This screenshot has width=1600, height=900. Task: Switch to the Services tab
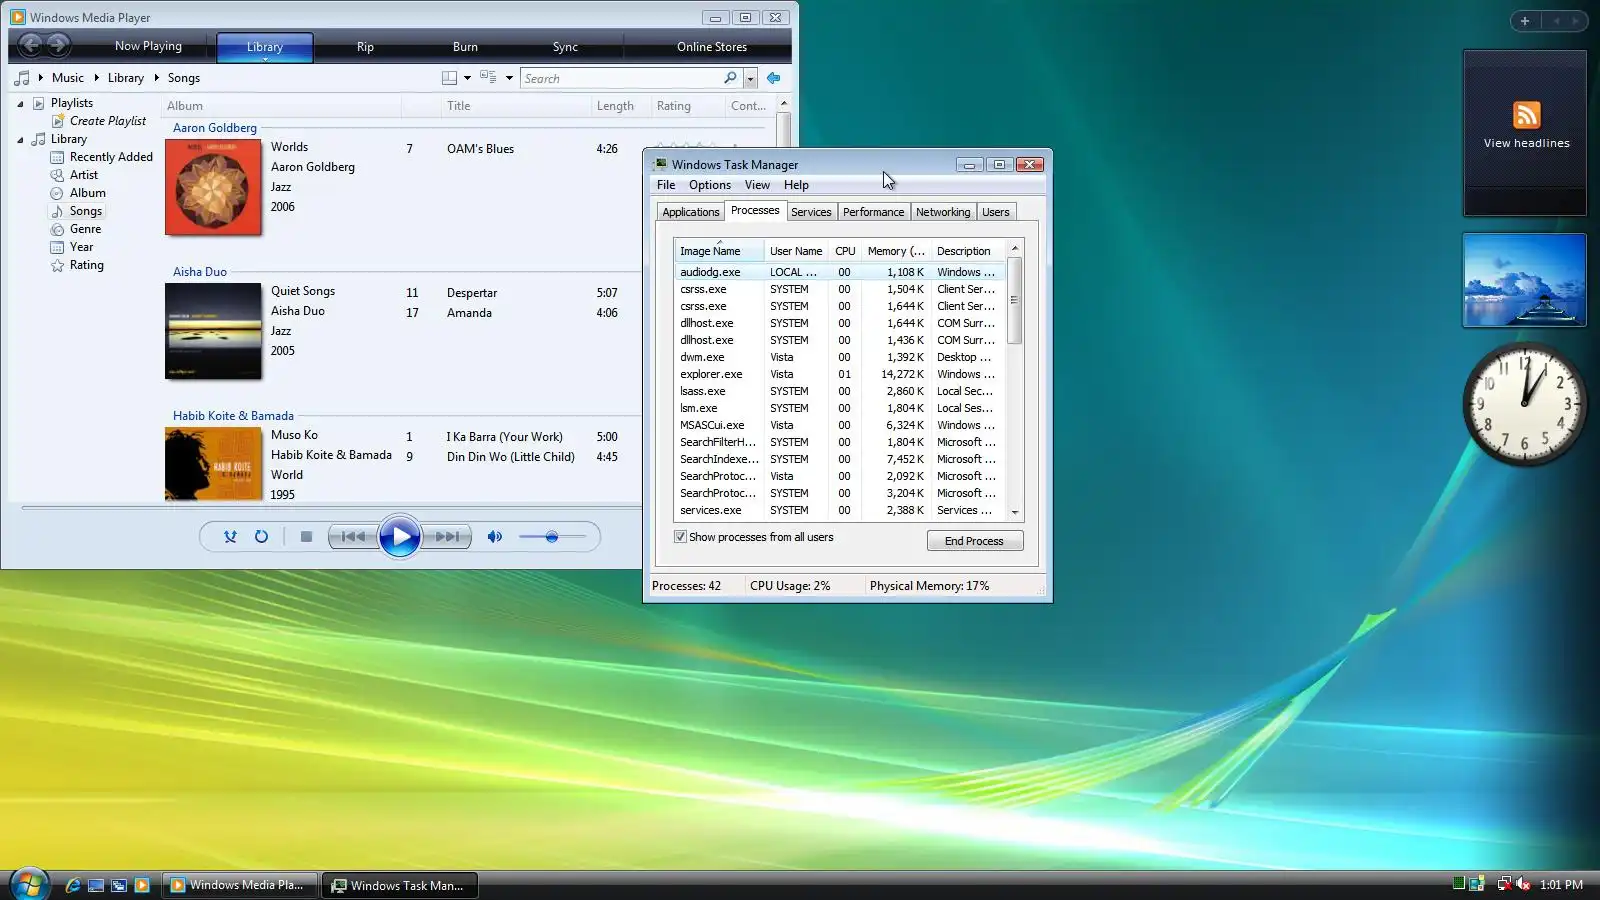(811, 212)
